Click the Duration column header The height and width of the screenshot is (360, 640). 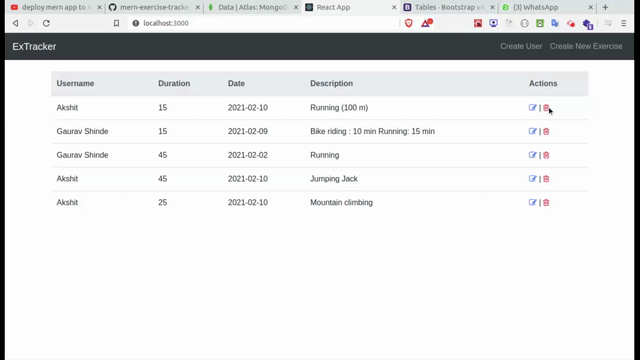tap(174, 83)
